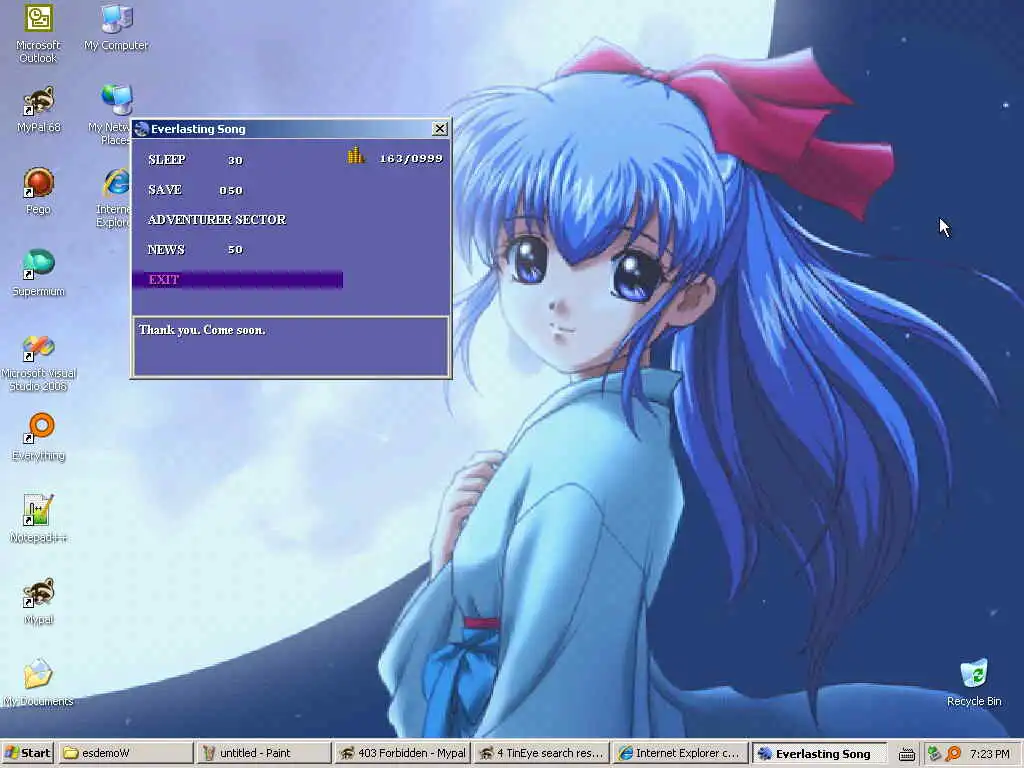Click the SAVE price value 050
This screenshot has width=1024, height=768.
231,190
